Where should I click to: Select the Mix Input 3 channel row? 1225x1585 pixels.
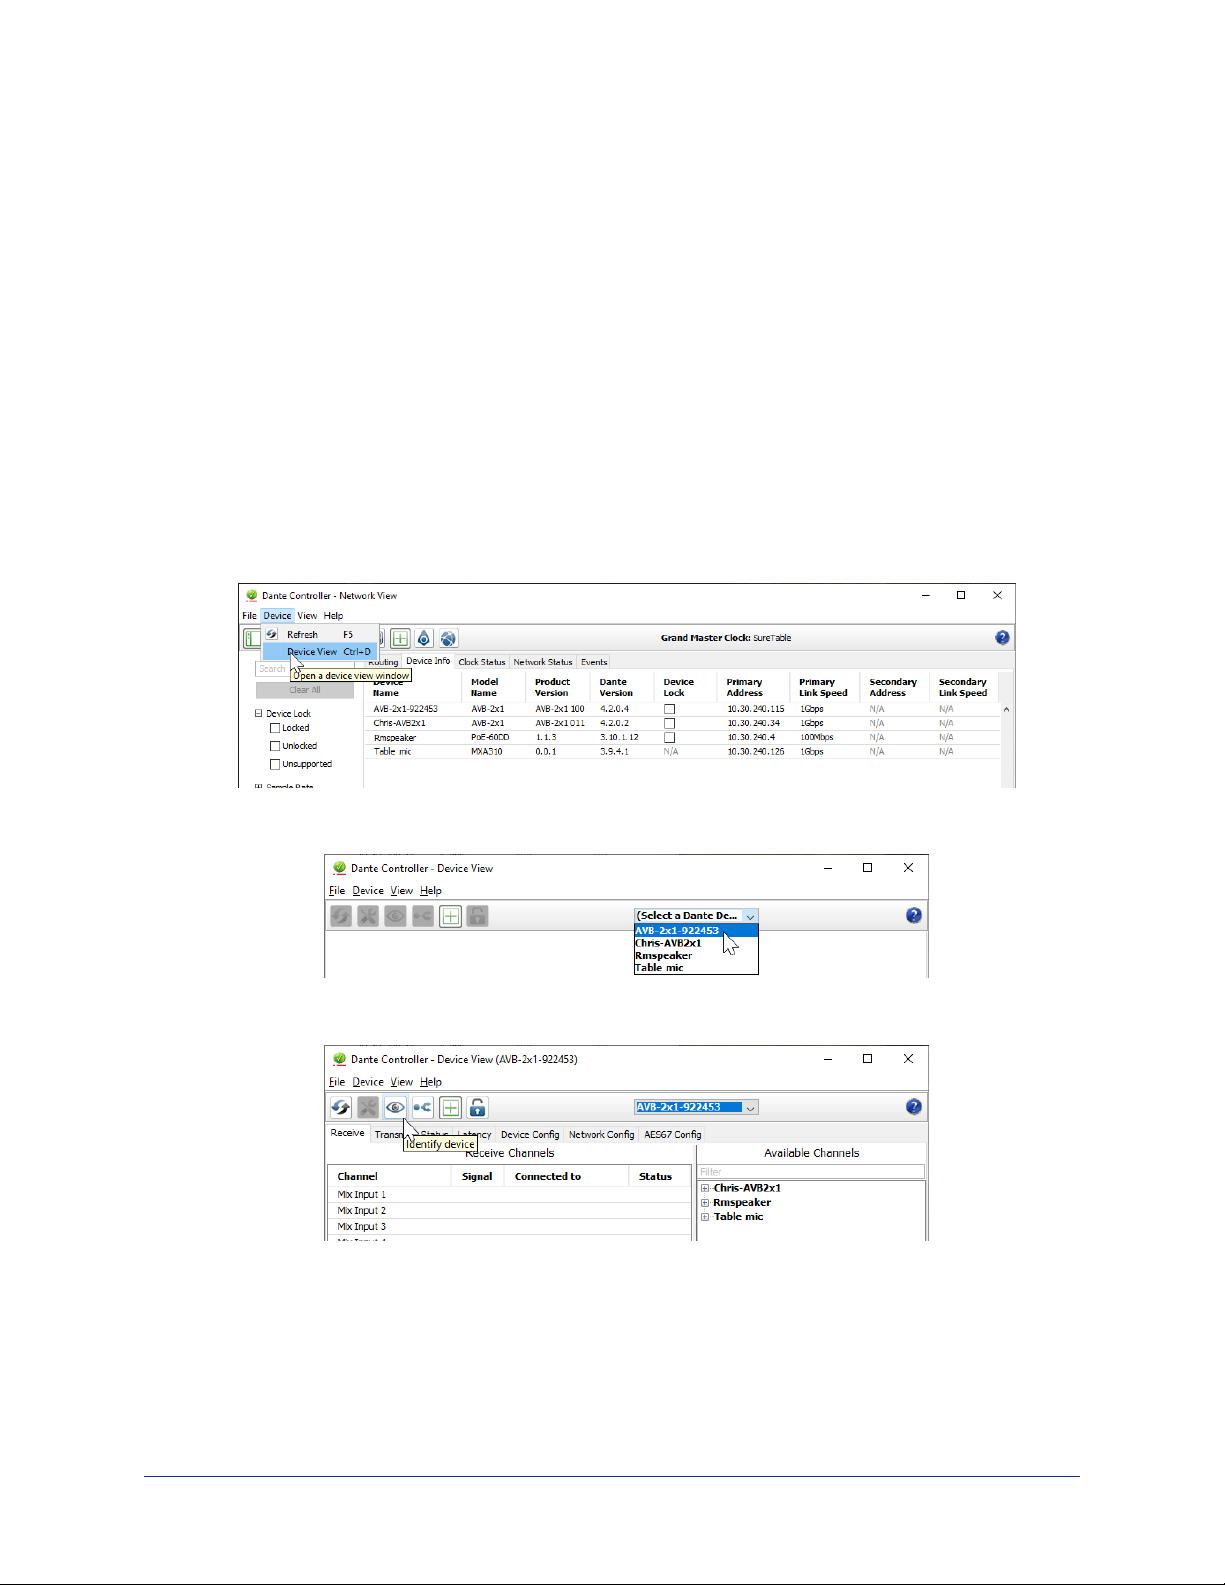tap(509, 1227)
